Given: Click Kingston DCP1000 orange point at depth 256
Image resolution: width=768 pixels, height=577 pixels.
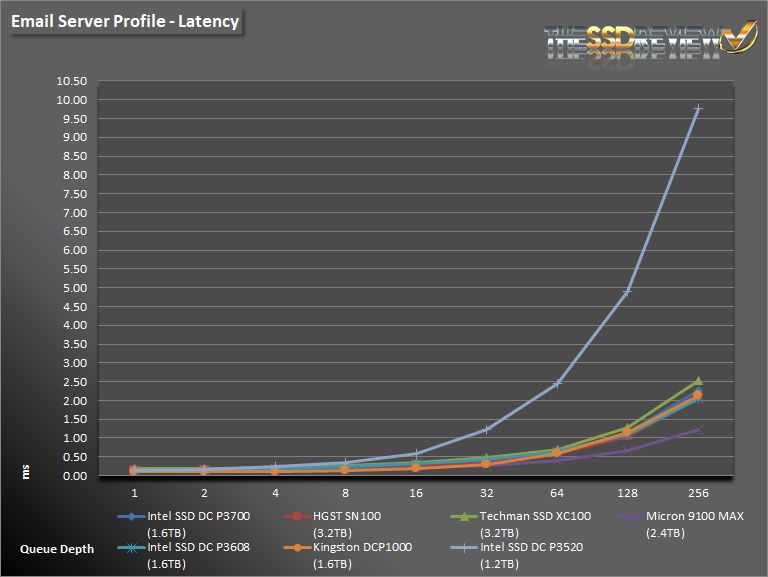Looking at the screenshot, I should (x=697, y=395).
